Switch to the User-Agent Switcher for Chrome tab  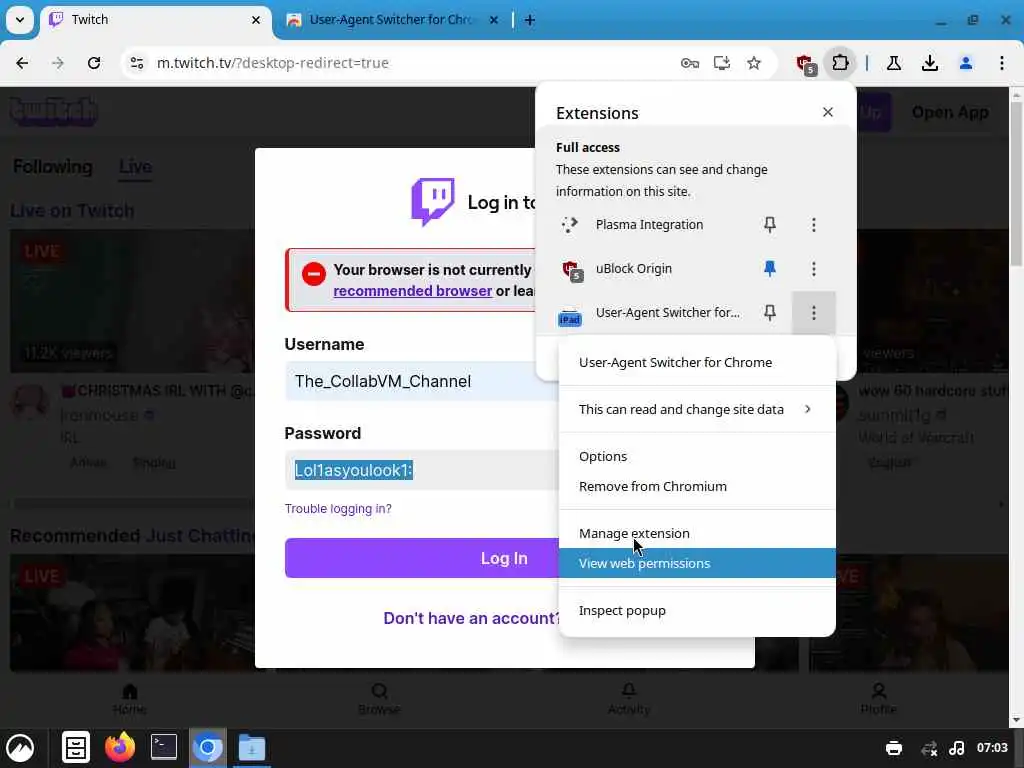tap(392, 20)
